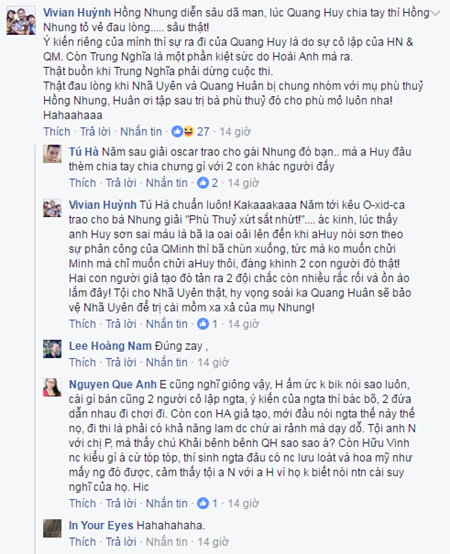Image resolution: width=450 pixels, height=554 pixels.
Task: Click Trả lời under Tú Hà's reply
Action: click(121, 183)
